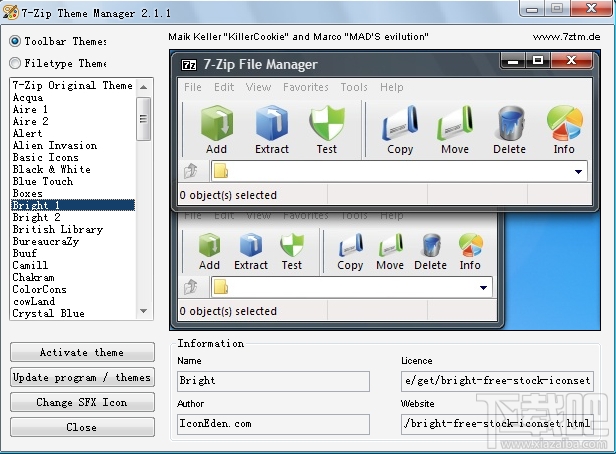
Task: Open Help menu in large preview
Action: click(391, 87)
